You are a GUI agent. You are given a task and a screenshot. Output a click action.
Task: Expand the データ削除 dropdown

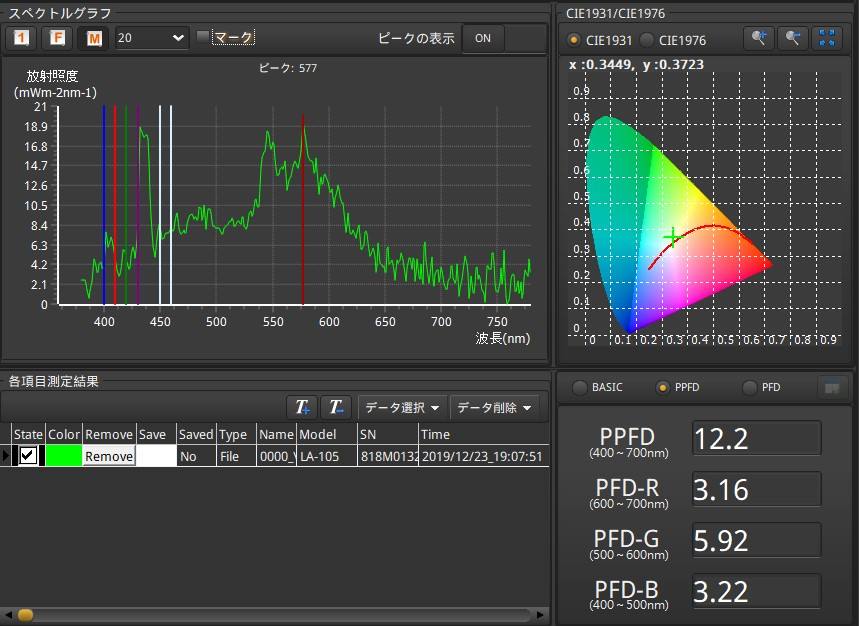click(494, 407)
